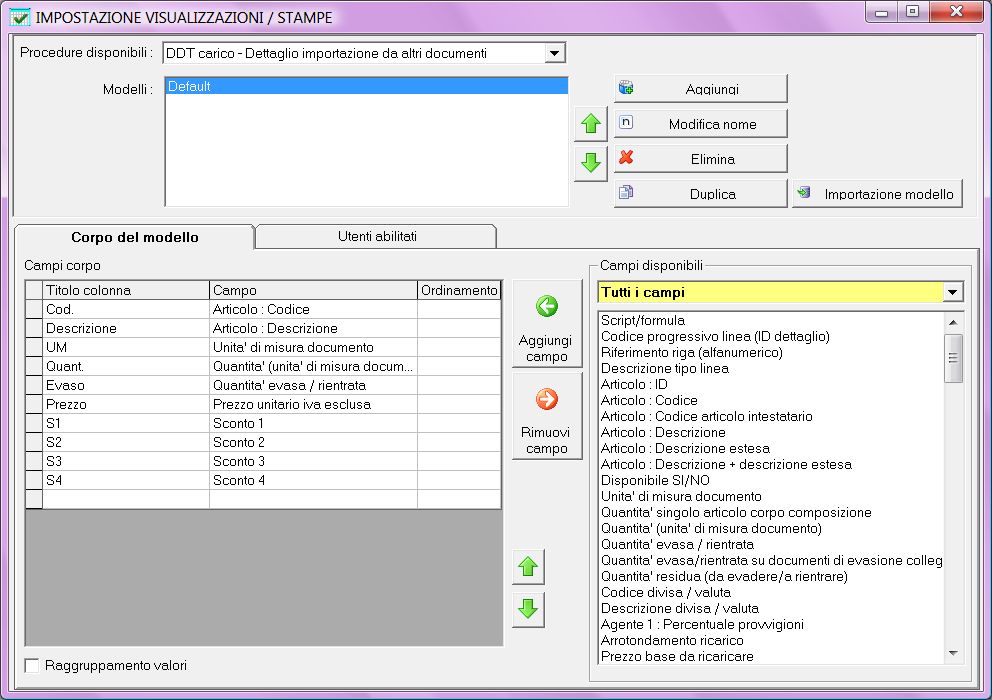Screen dimensions: 992x700
Task: Move field down with the Campi corpo down arrow
Action: (528, 608)
